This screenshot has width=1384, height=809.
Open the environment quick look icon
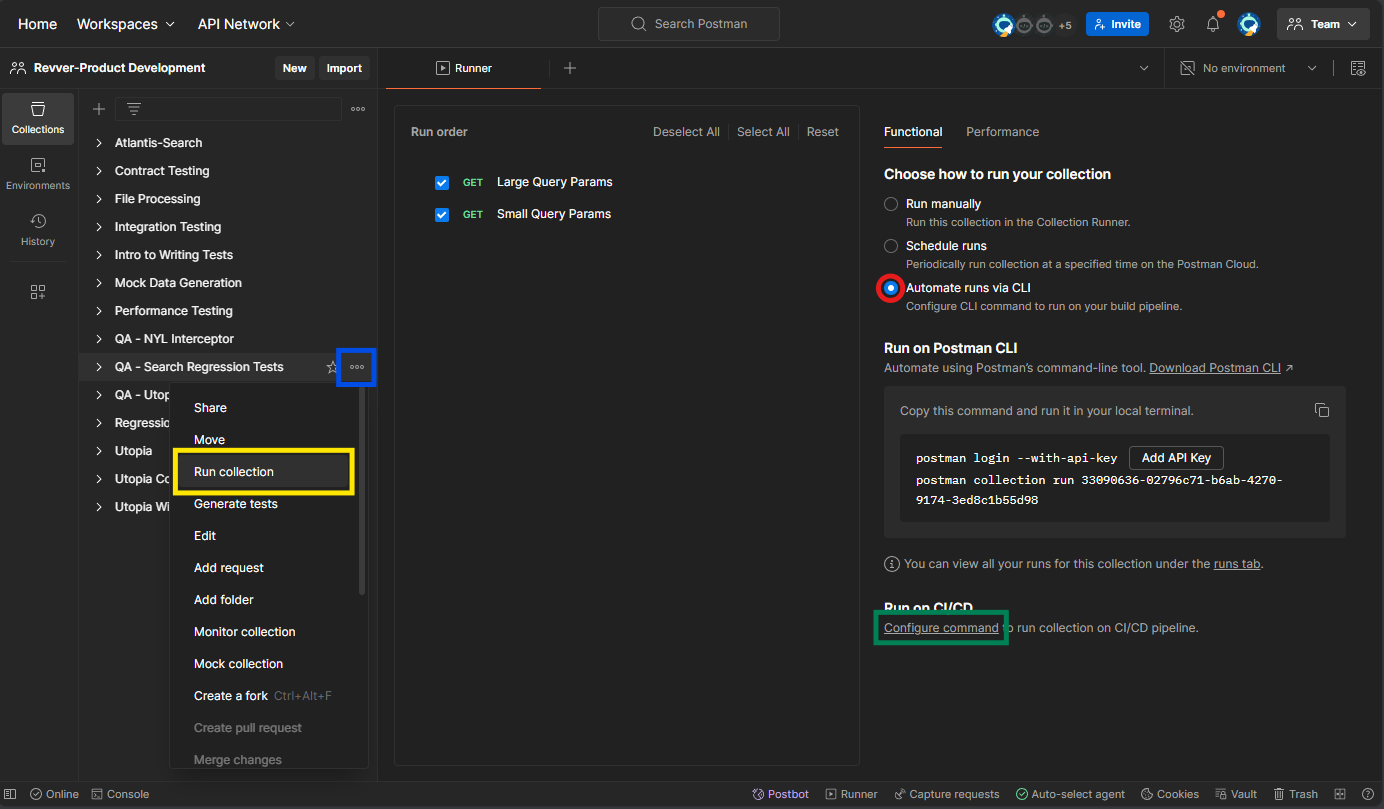pos(1358,68)
